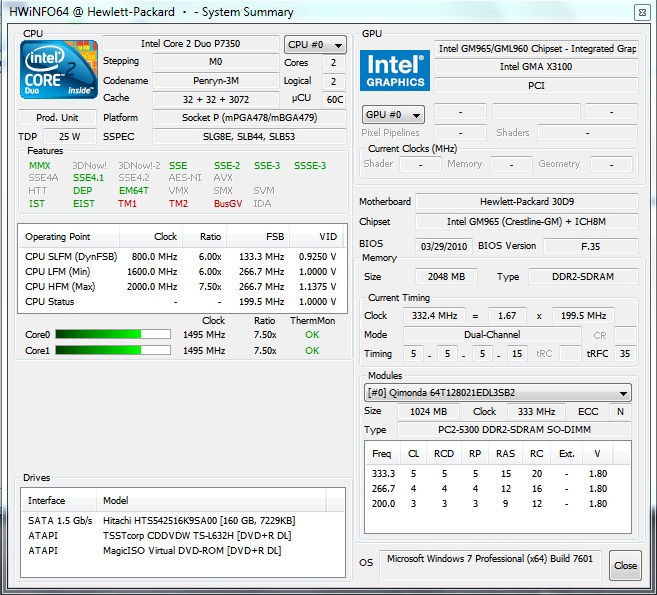The width and height of the screenshot is (657, 595).
Task: Select the VID column header
Action: pos(316,237)
